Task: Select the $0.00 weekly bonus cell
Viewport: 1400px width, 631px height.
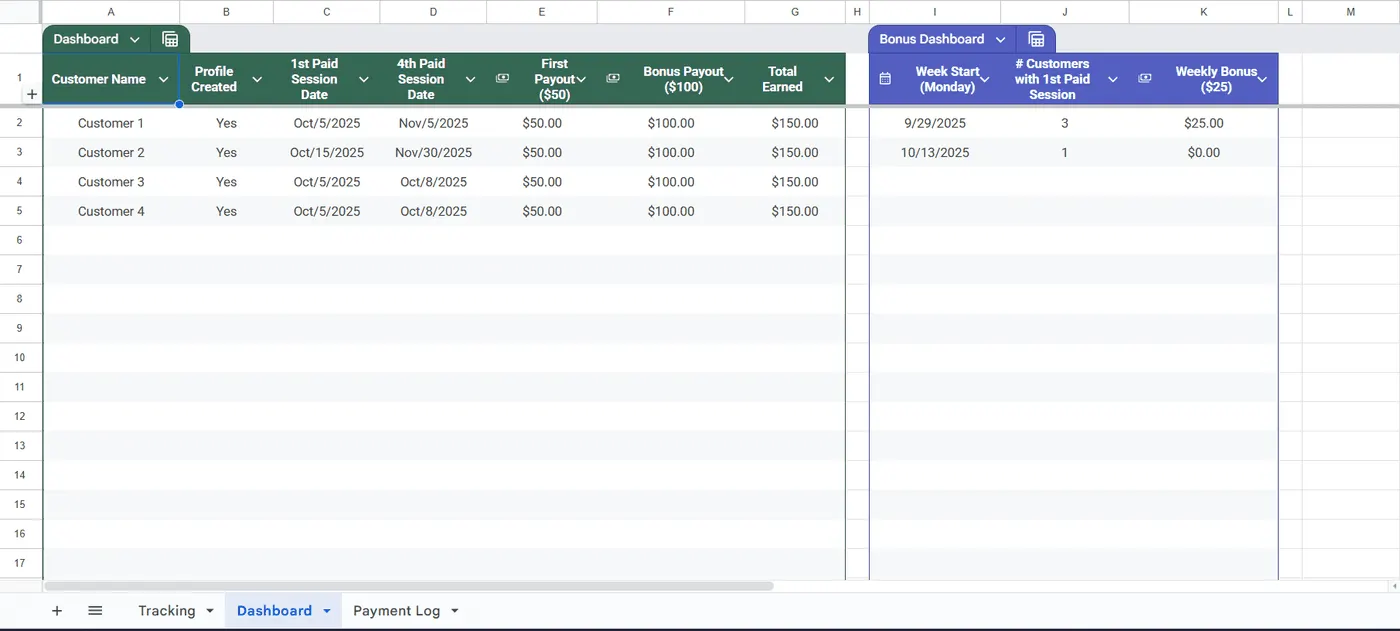Action: point(1203,153)
